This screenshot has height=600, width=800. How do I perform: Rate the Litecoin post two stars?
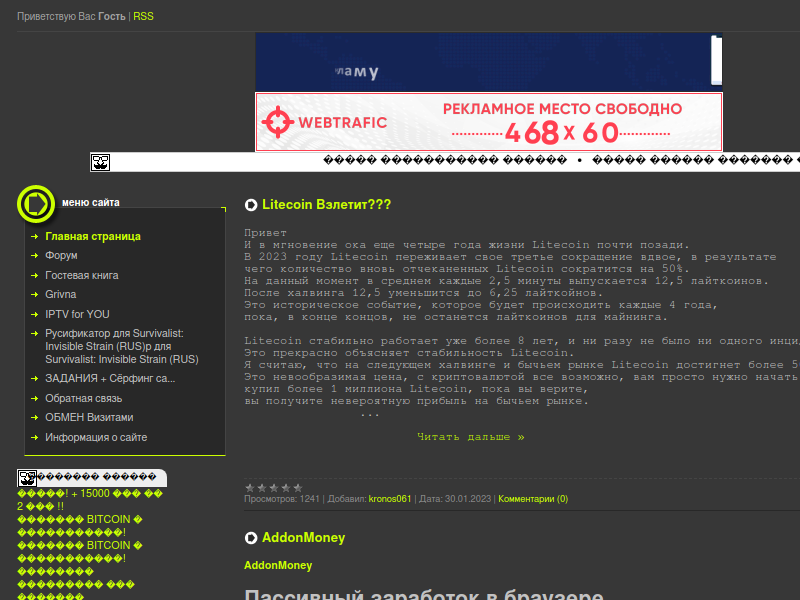(262, 488)
